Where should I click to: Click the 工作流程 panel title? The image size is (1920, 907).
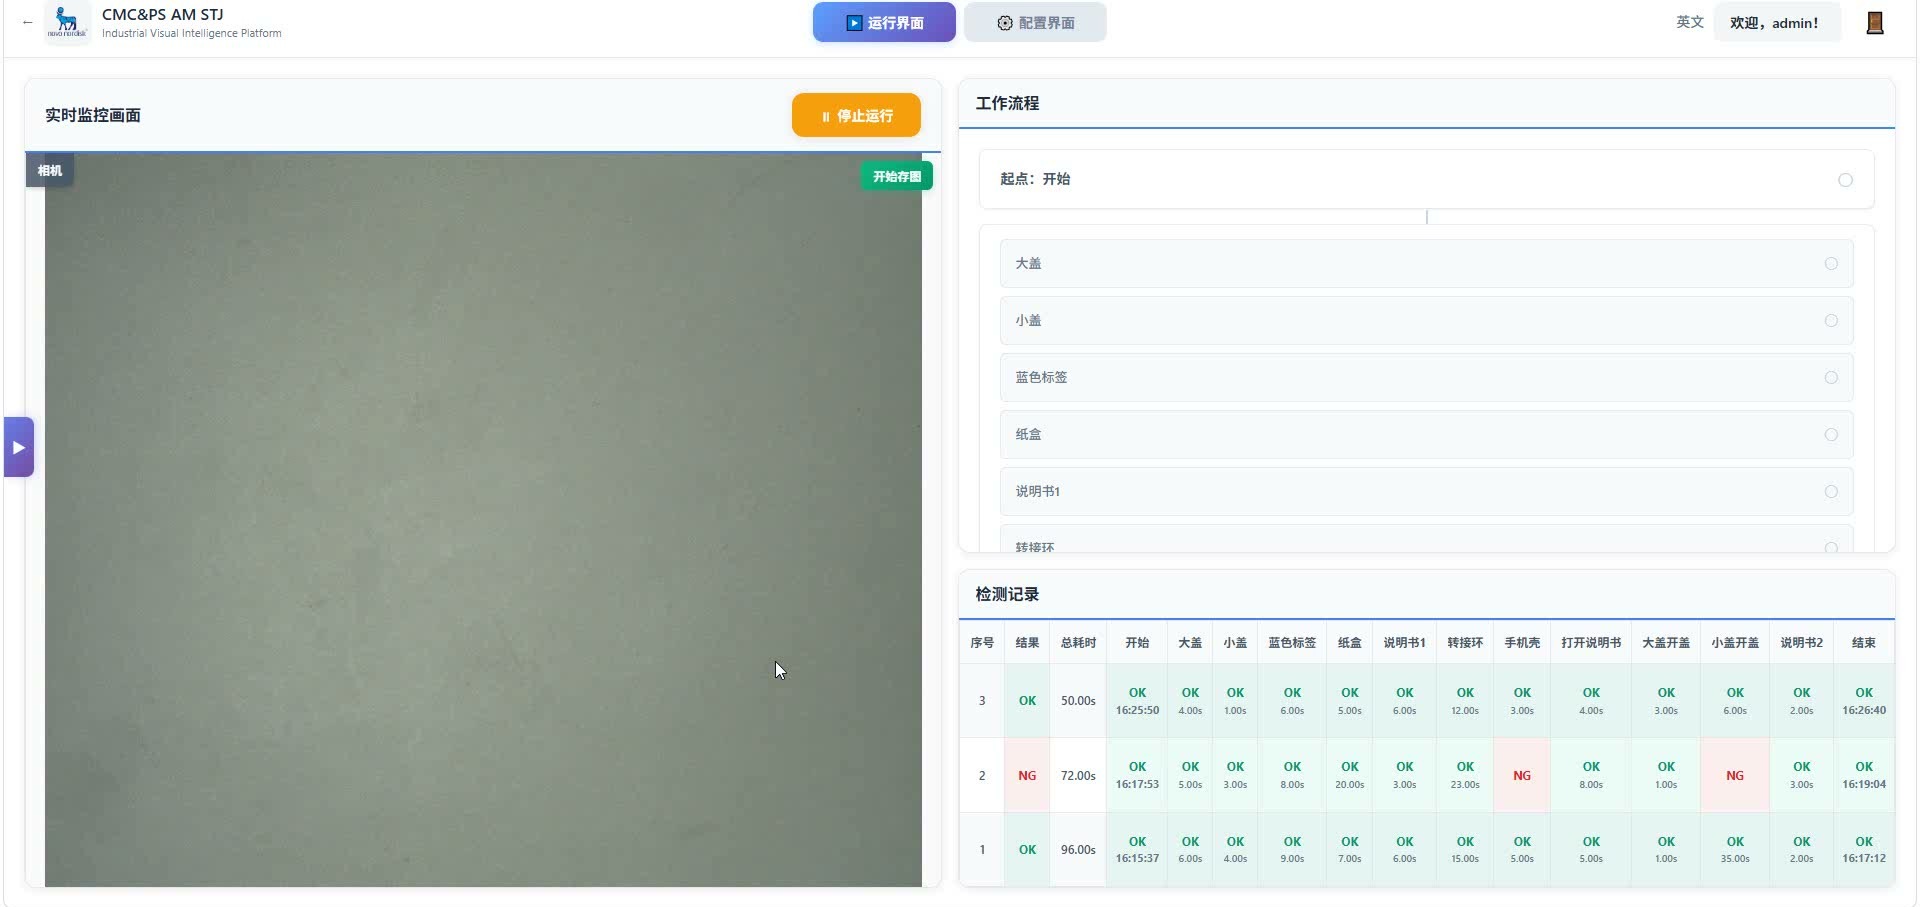pos(1007,103)
